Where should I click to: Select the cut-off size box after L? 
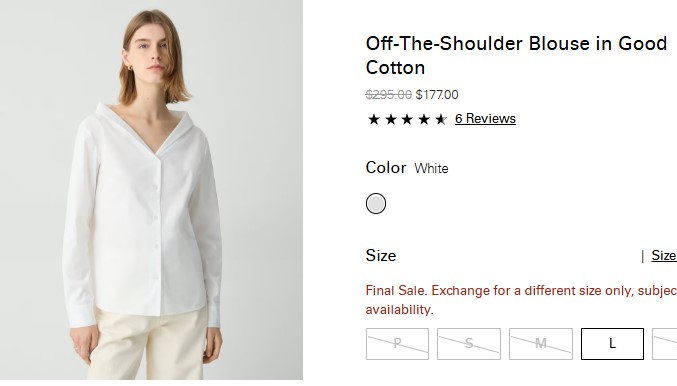coord(665,344)
